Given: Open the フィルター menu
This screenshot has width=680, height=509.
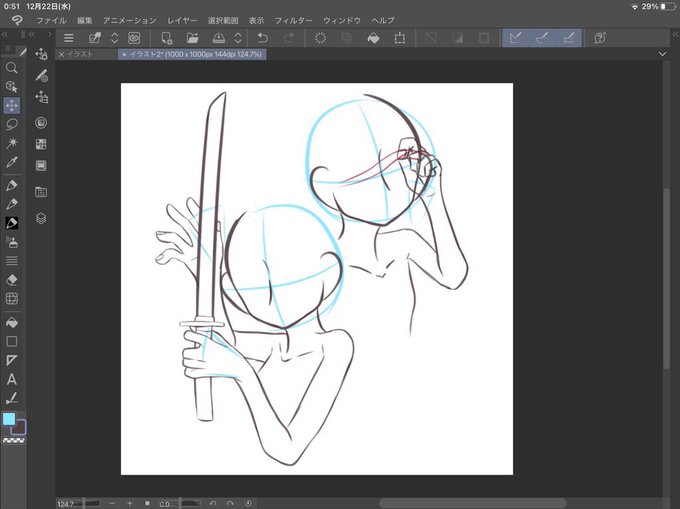Looking at the screenshot, I should (x=293, y=20).
